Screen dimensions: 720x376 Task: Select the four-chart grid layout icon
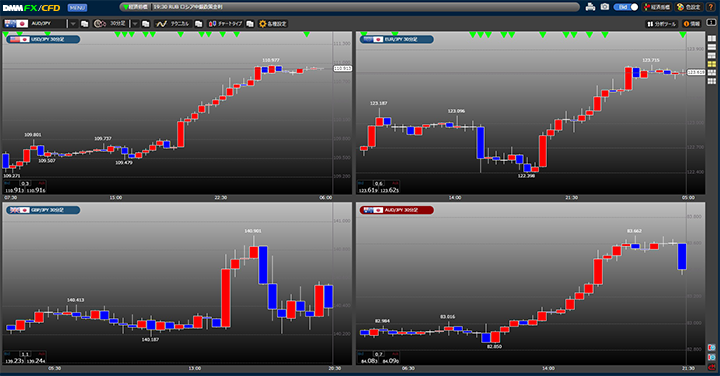point(712,64)
